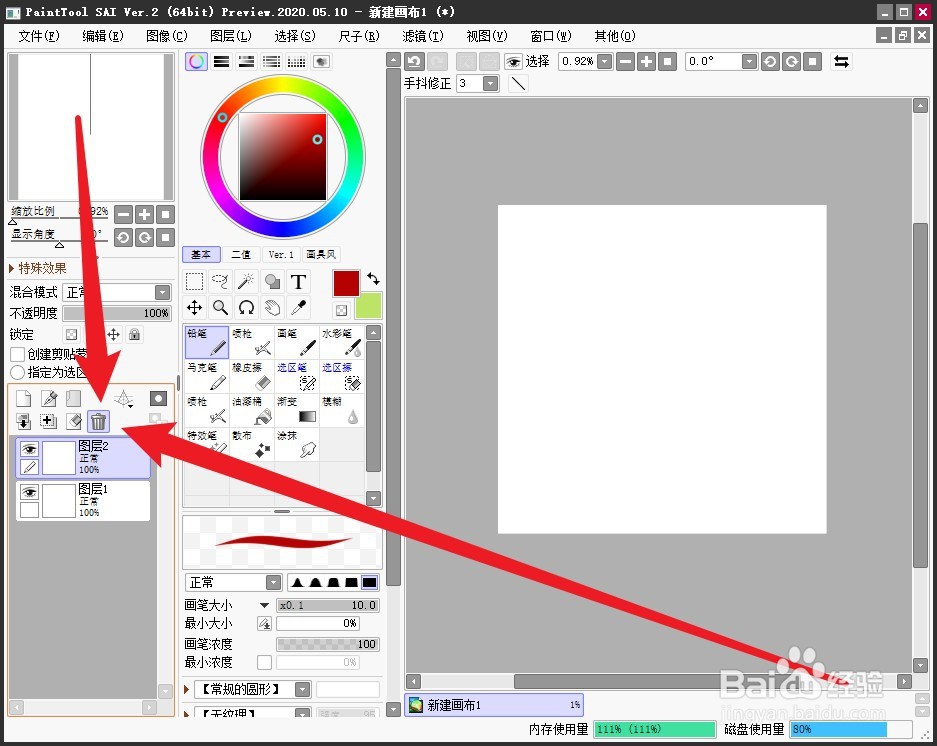Select 指定为选区来源 radio button
937x746 pixels.
tap(17, 372)
